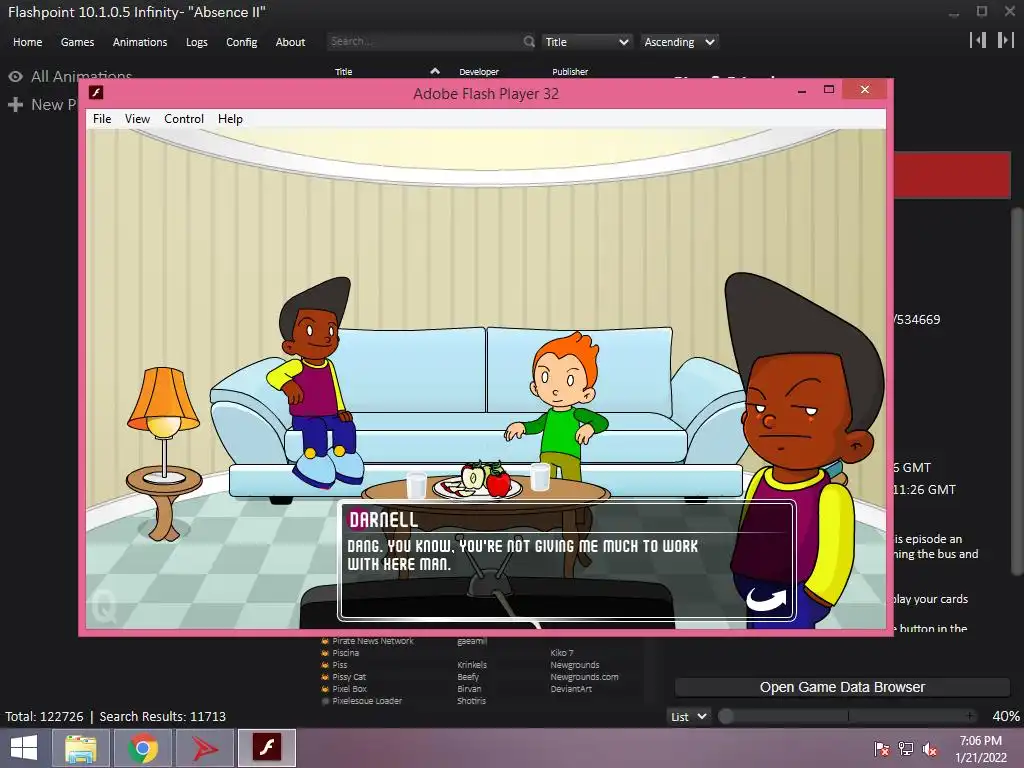The height and width of the screenshot is (768, 1024).
Task: Click the icon beside Piscina row
Action: 325,653
